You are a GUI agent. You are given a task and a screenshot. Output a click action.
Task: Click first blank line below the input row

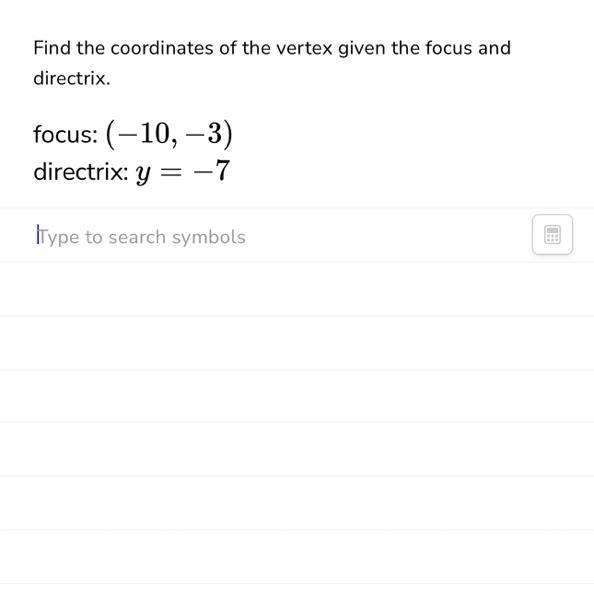297,289
